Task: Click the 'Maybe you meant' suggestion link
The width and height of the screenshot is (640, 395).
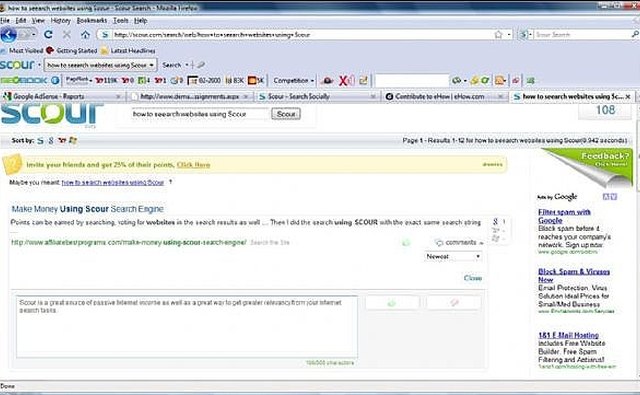Action: click(113, 183)
